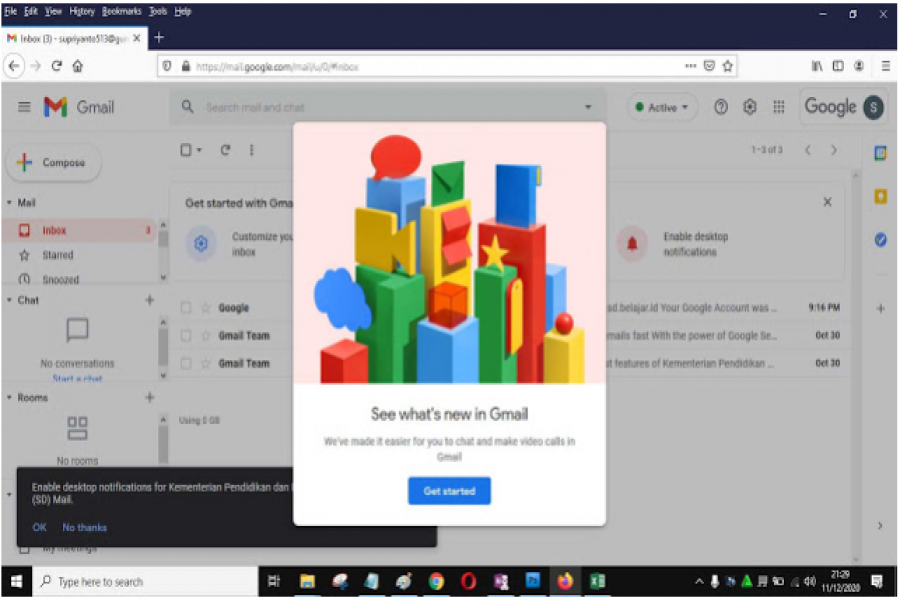Open the Active status dropdown
This screenshot has height=600, width=900.
point(662,107)
